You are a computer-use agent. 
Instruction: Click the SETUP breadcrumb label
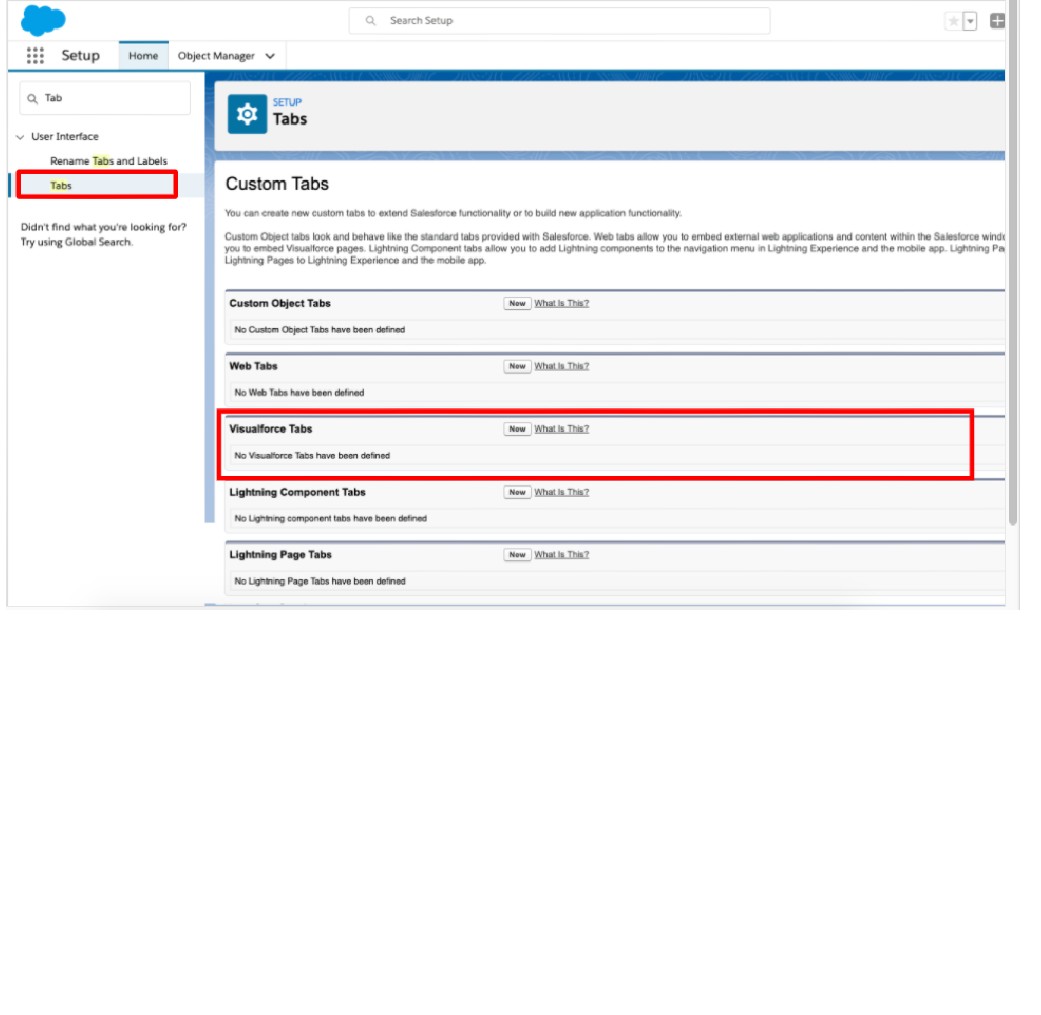click(x=287, y=102)
